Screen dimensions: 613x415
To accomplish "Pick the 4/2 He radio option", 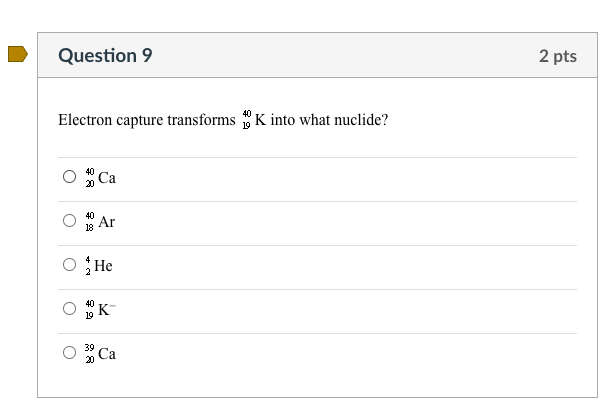I will pyautogui.click(x=69, y=266).
